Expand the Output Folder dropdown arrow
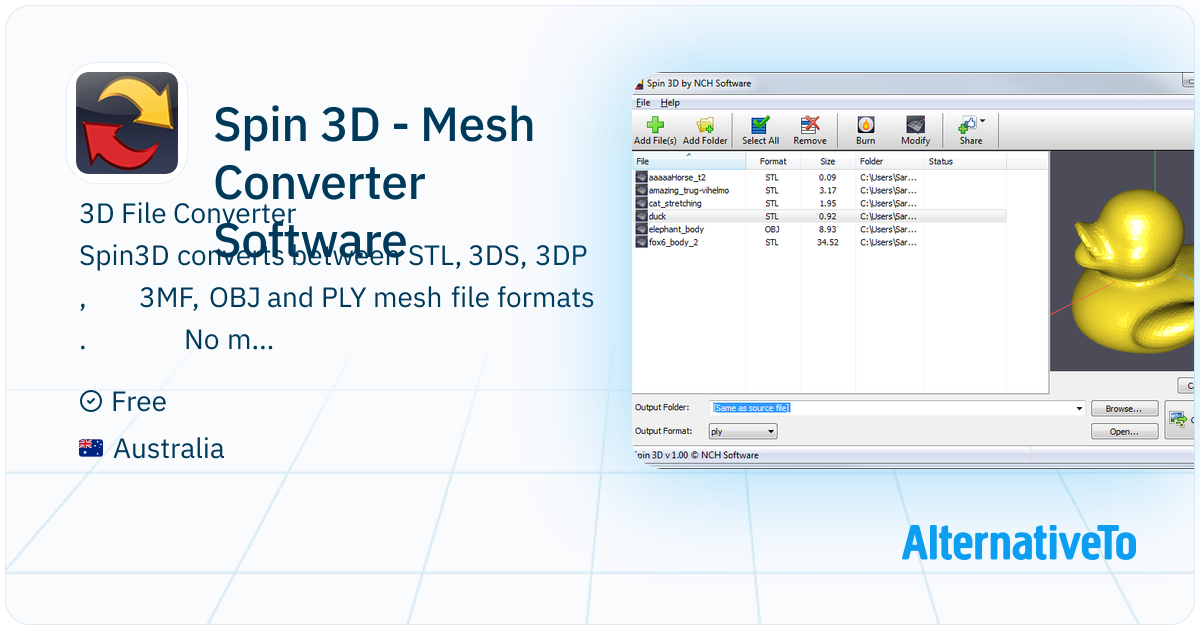Image resolution: width=1200 pixels, height=630 pixels. point(1080,408)
